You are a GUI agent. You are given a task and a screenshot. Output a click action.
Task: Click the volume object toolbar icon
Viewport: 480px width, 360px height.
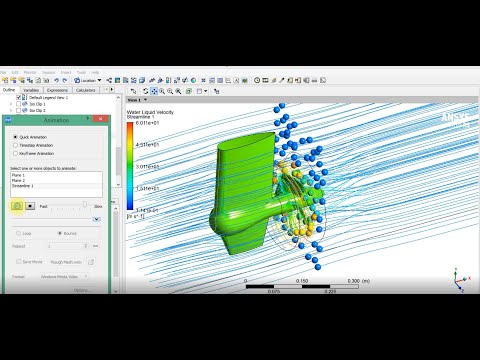tap(142, 80)
